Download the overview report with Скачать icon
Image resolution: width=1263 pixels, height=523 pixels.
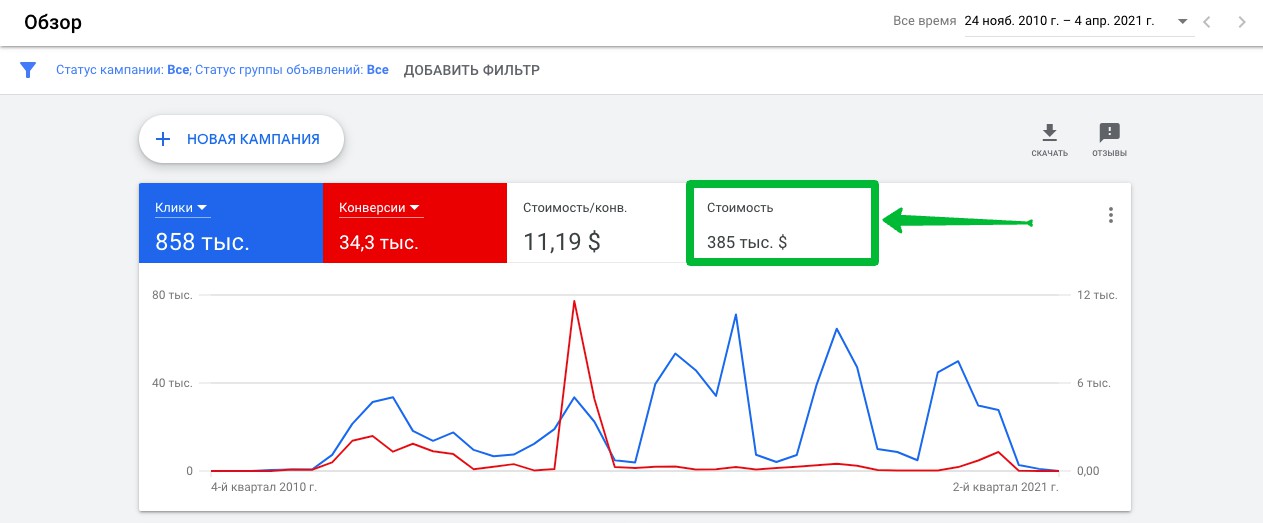pyautogui.click(x=1049, y=140)
